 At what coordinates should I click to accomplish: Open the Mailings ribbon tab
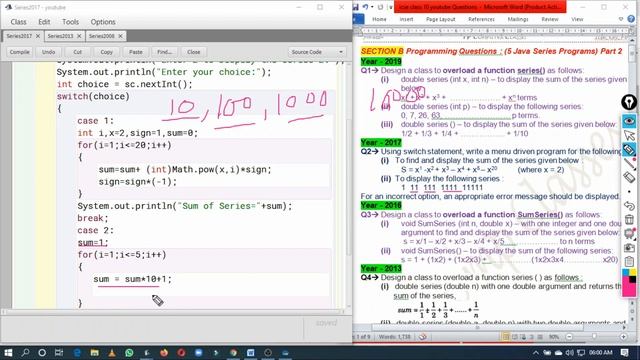[518, 19]
